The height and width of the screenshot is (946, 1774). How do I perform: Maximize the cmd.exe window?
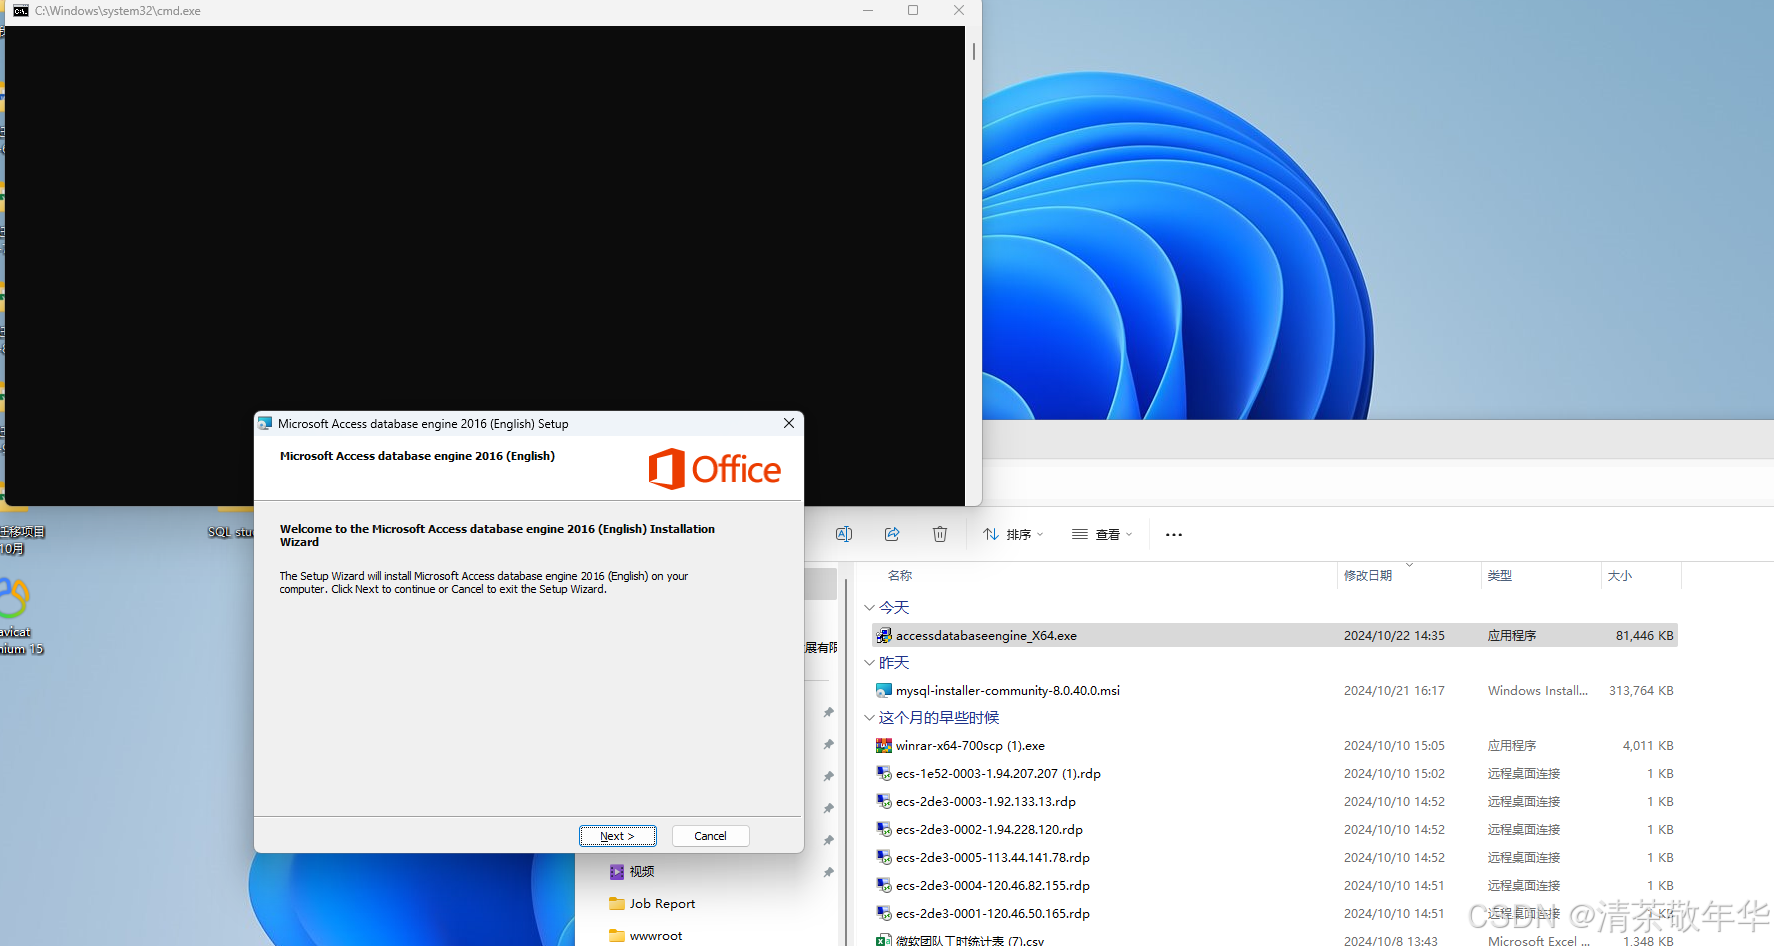pos(913,10)
